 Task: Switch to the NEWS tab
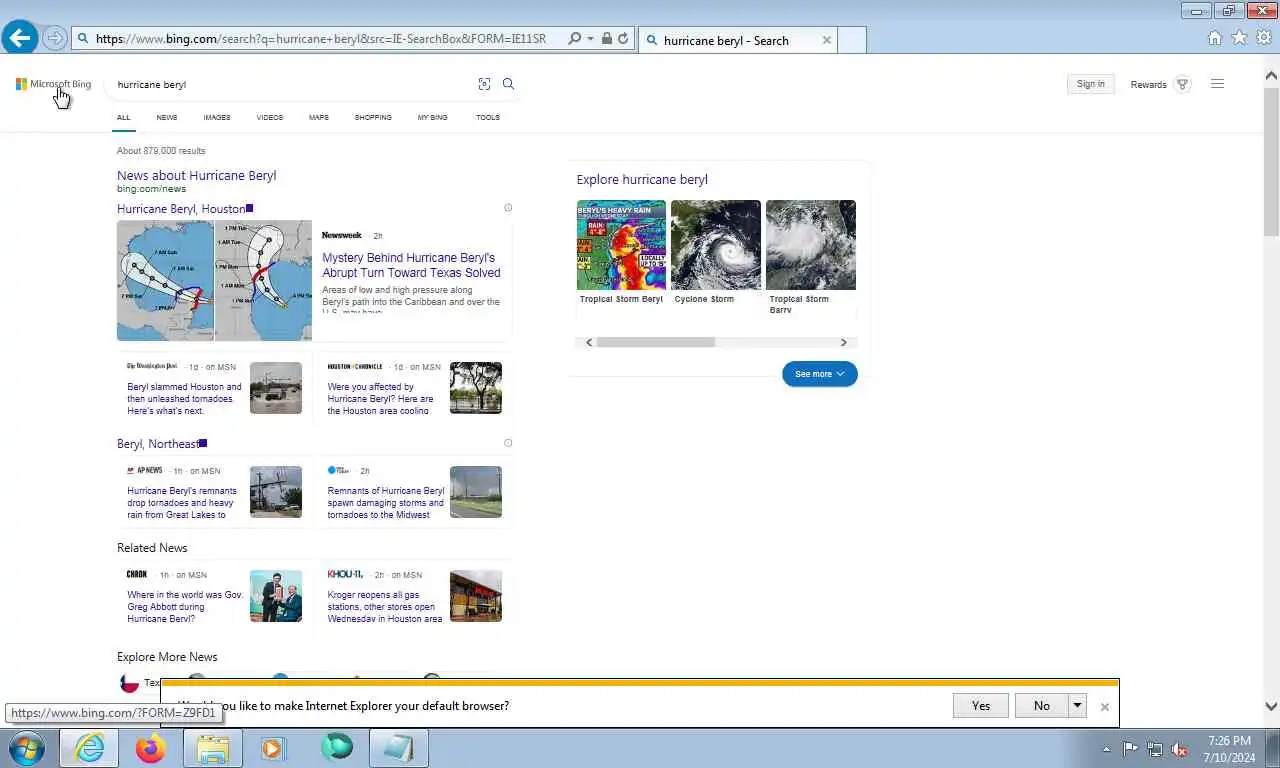pos(166,117)
